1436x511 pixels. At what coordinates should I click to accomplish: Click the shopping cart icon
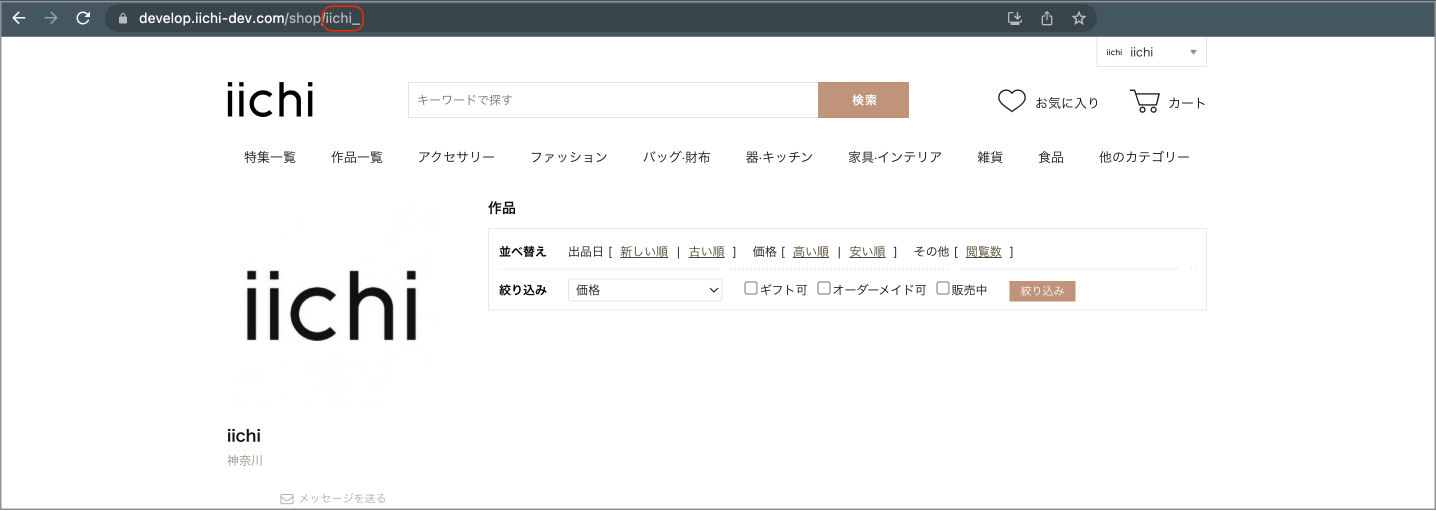(x=1145, y=101)
